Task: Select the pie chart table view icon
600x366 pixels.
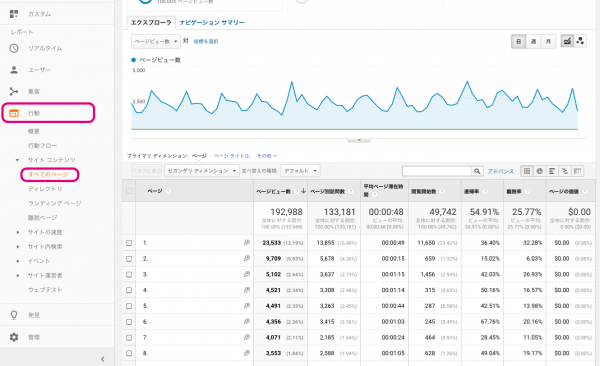Action: pos(540,171)
